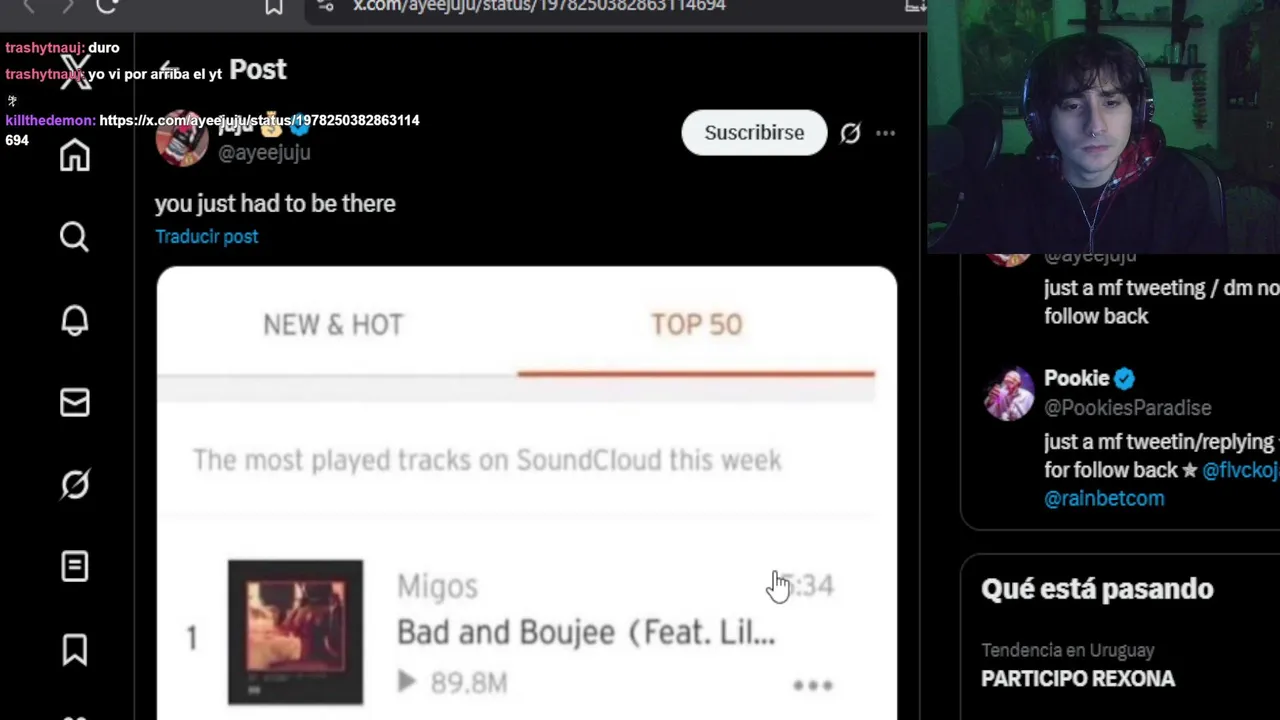Click the Traducir post link
The width and height of the screenshot is (1280, 720).
click(207, 237)
